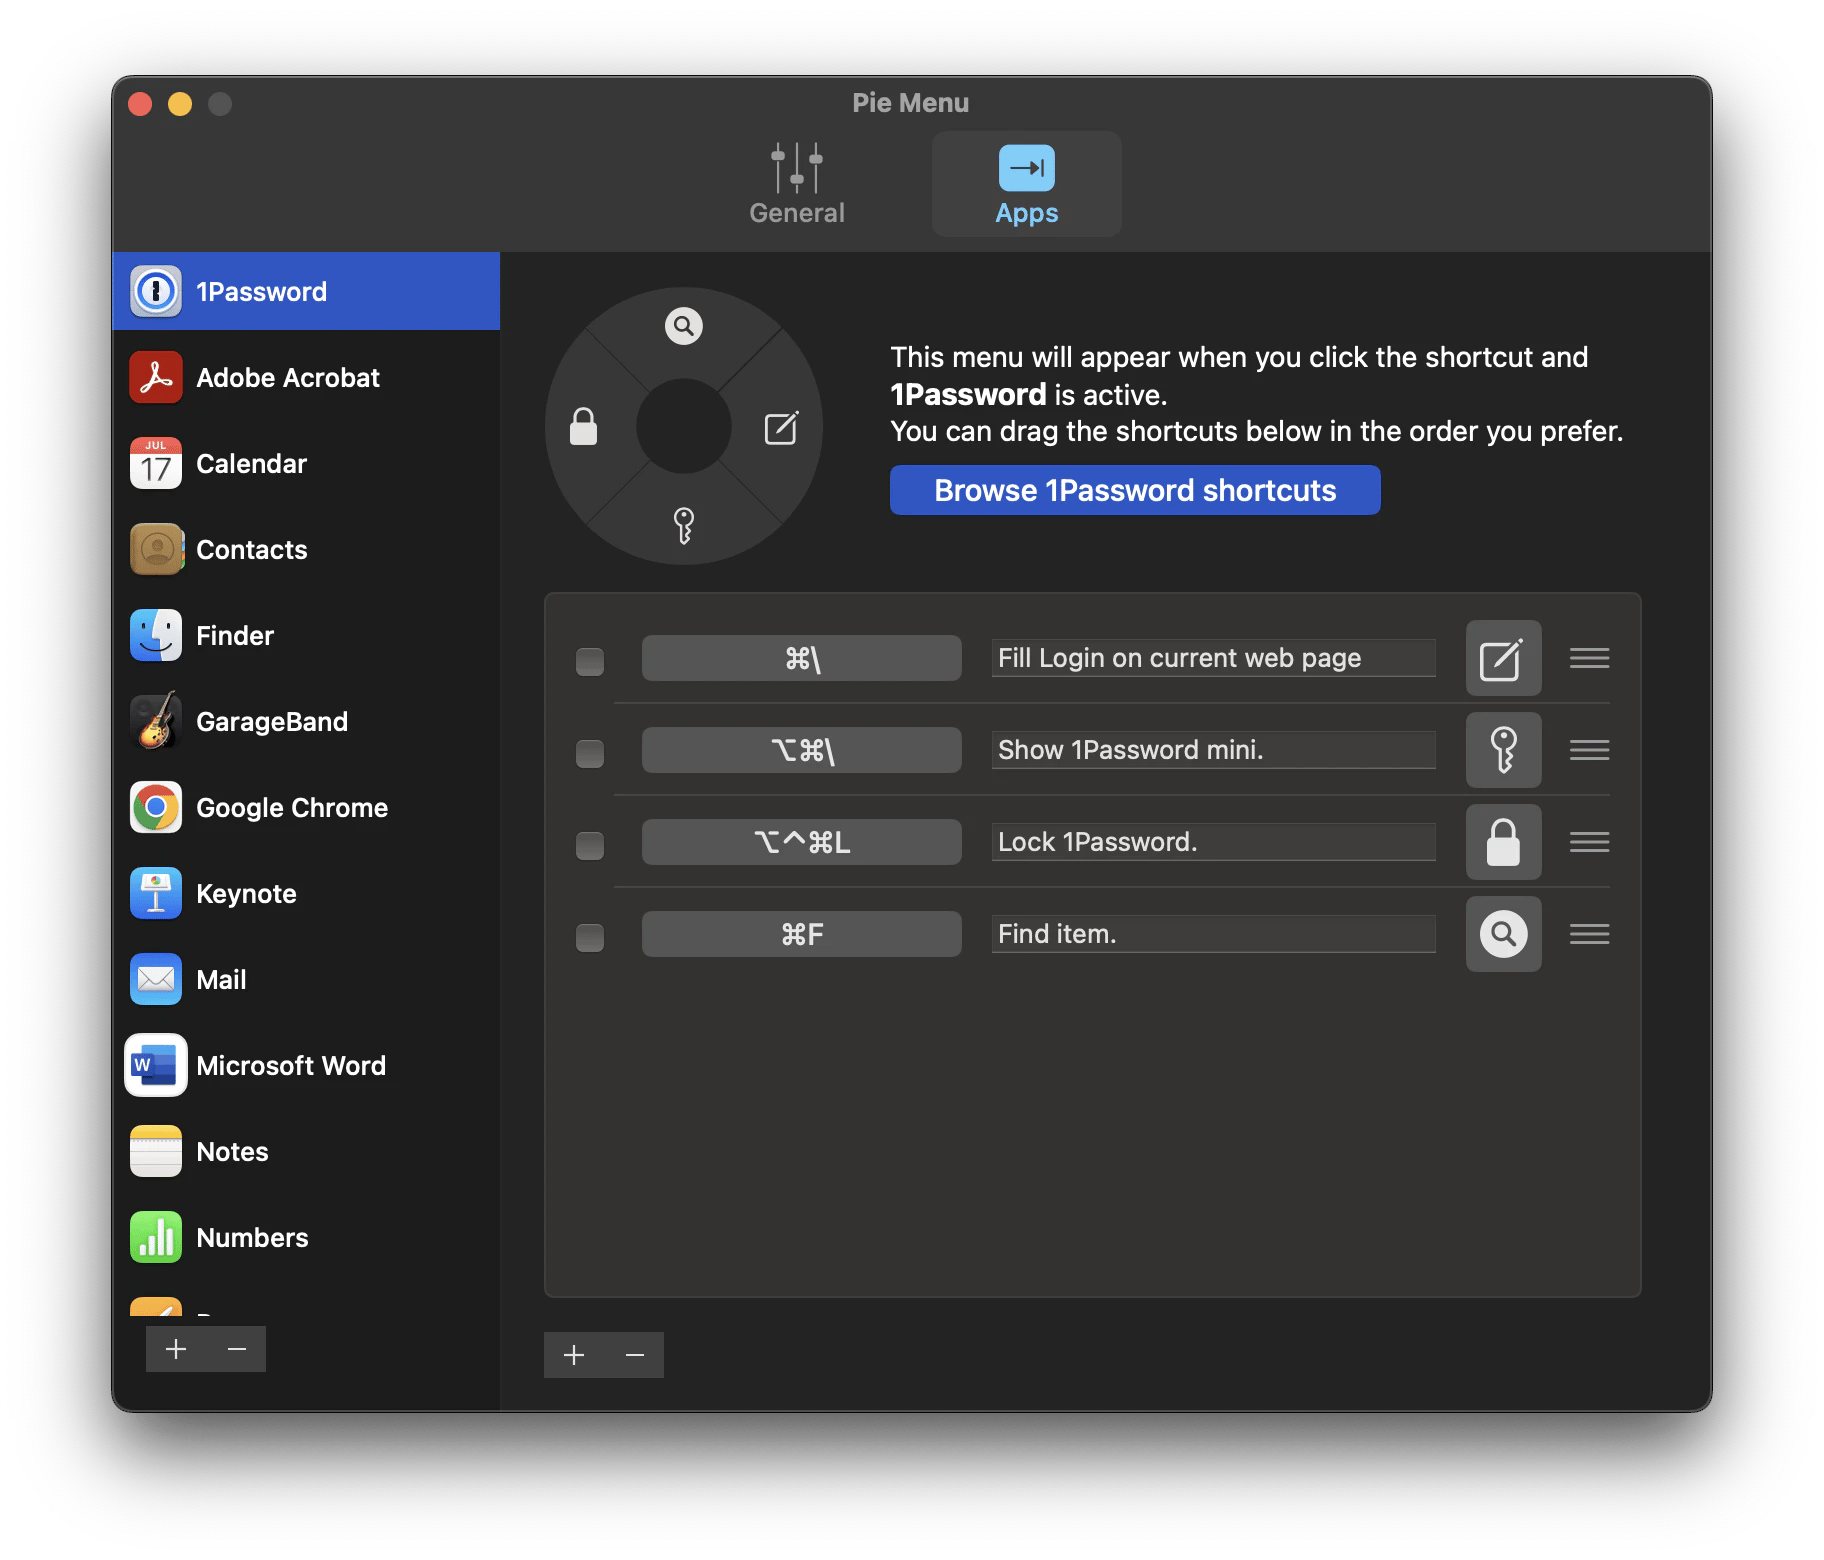Click the edit slice in the pie preview
The width and height of the screenshot is (1824, 1560).
point(781,428)
